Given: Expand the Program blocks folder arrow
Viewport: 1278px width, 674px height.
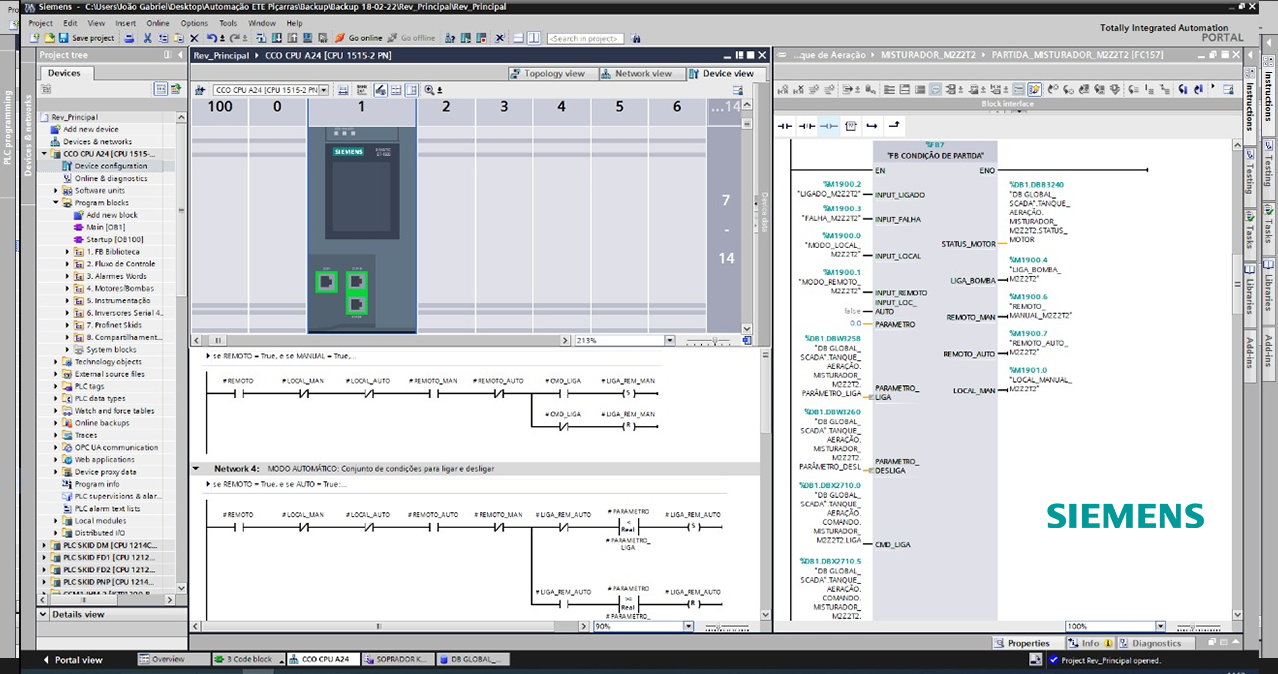Looking at the screenshot, I should [x=57, y=203].
